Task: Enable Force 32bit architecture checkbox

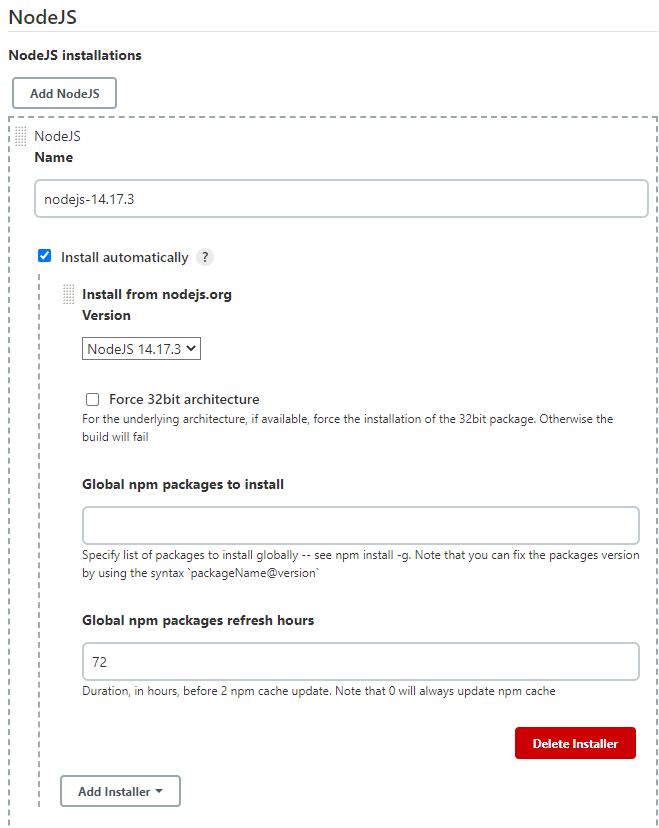Action: 92,399
